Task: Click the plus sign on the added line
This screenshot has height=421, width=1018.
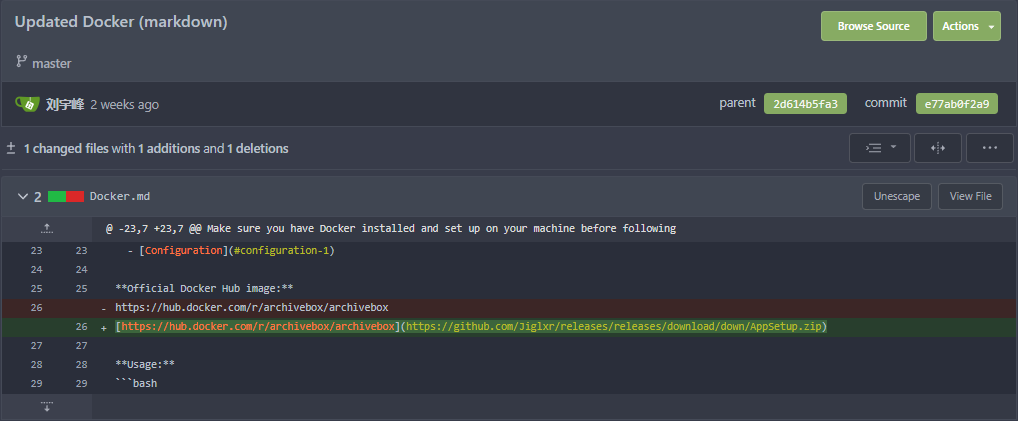Action: point(104,328)
